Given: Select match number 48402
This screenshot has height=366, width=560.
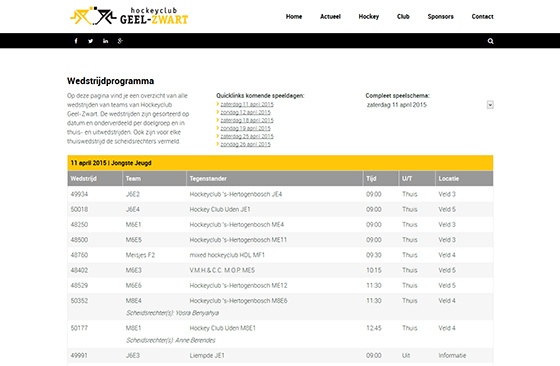Looking at the screenshot, I should click(x=79, y=270).
